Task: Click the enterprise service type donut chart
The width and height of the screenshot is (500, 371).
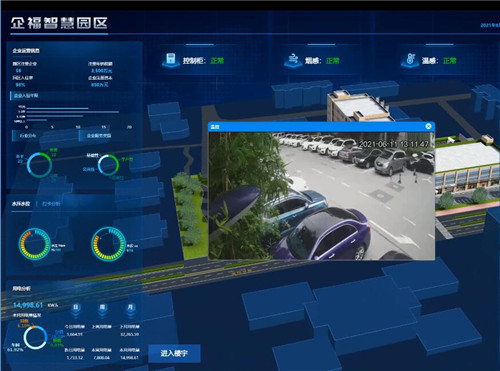Action: [108, 165]
